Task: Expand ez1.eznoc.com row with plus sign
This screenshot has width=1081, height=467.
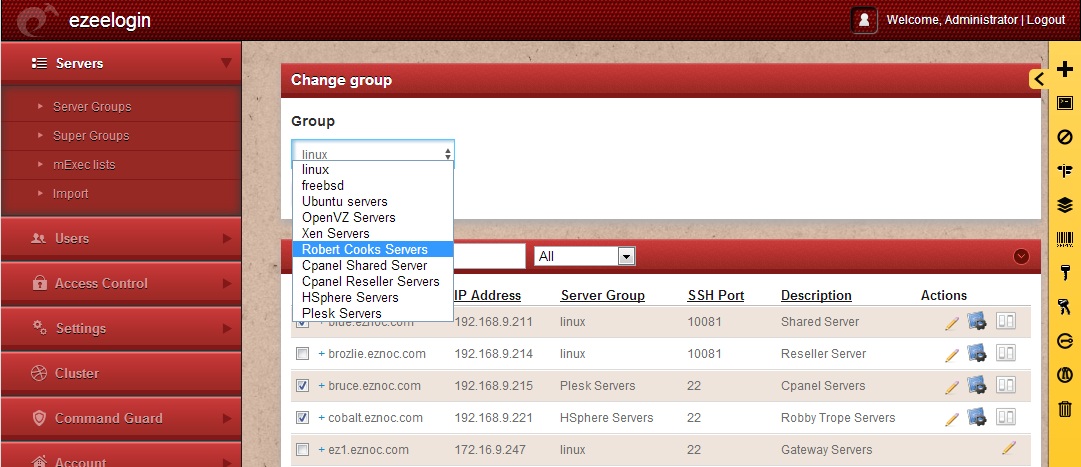Action: coord(321,450)
